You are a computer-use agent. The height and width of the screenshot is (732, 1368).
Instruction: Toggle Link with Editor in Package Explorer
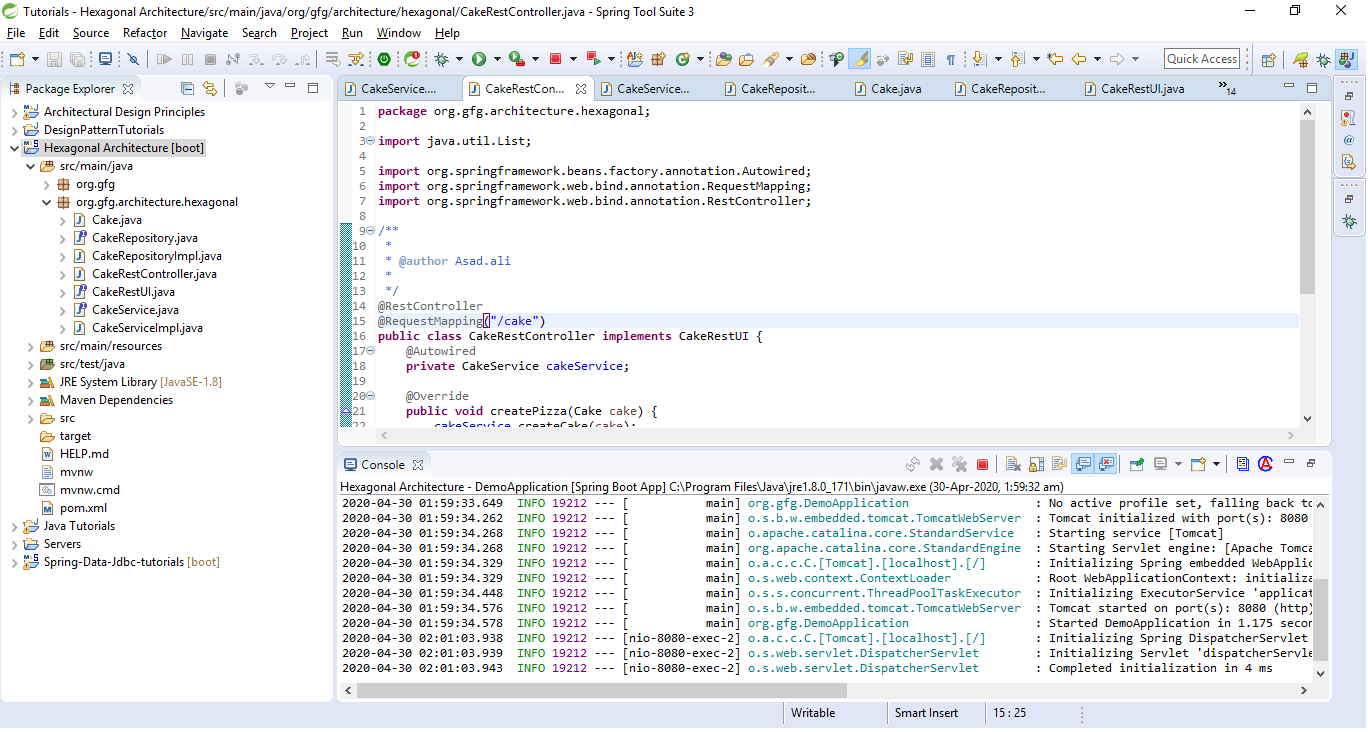pyautogui.click(x=210, y=88)
